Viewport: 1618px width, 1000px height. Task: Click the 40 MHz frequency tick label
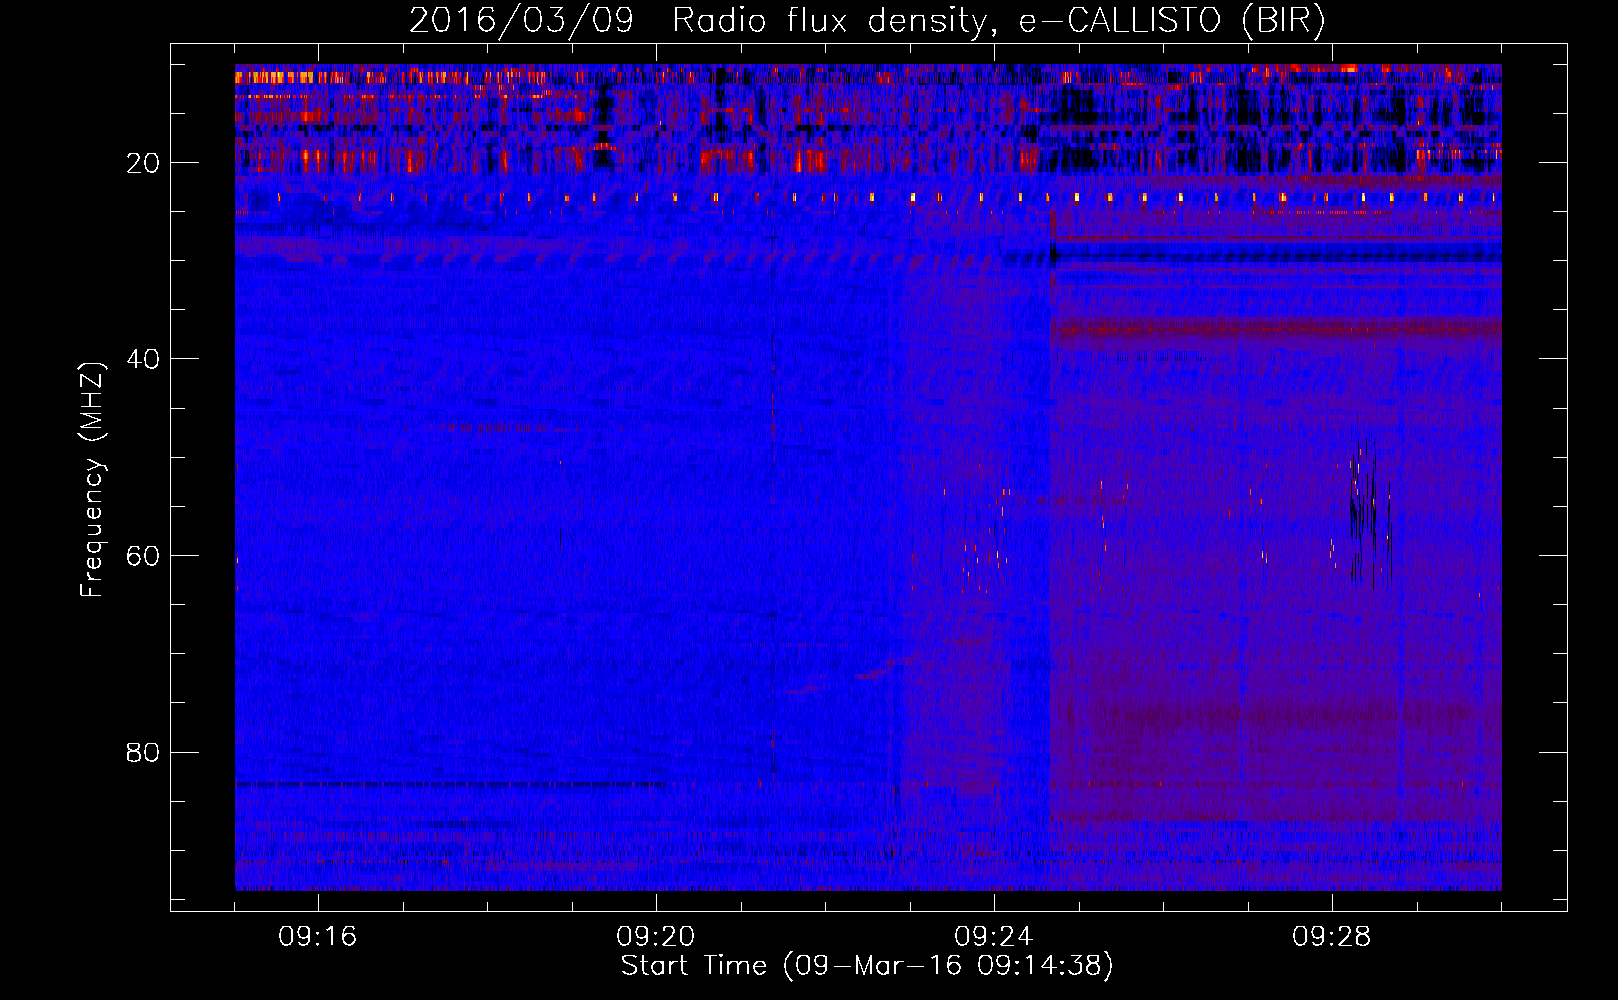tap(144, 359)
